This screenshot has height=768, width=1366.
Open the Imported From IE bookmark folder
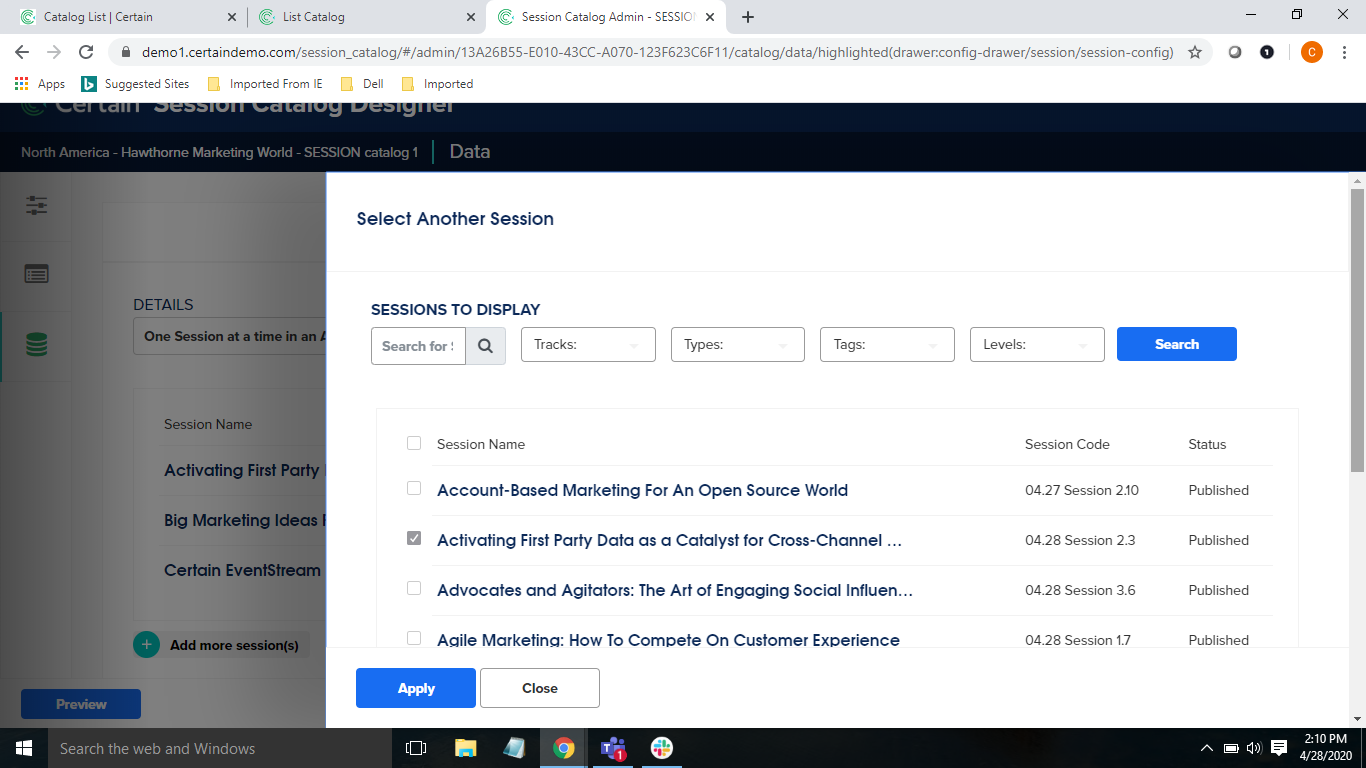(265, 84)
